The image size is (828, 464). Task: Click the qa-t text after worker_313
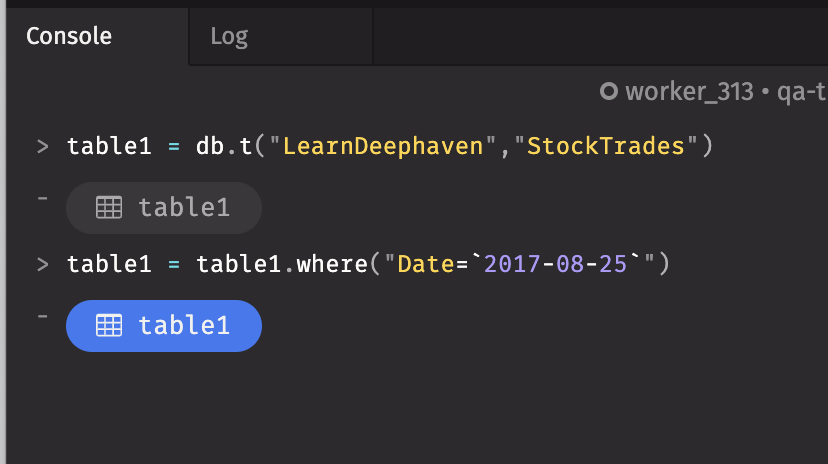(x=802, y=92)
